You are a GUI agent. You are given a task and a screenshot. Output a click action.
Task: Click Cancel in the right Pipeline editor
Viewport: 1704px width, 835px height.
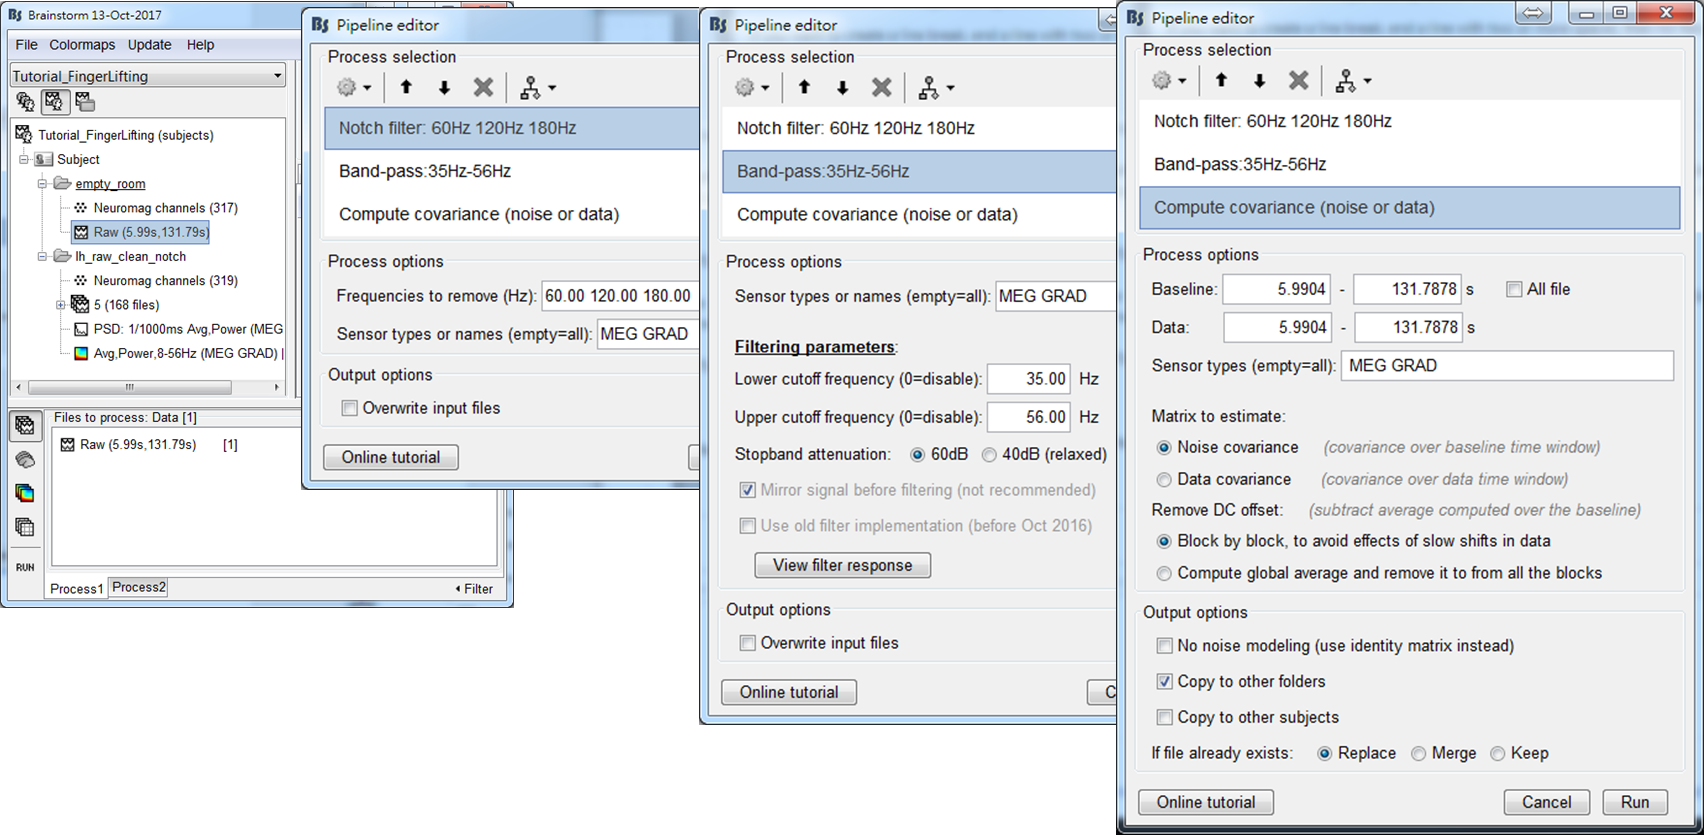[x=1546, y=802]
